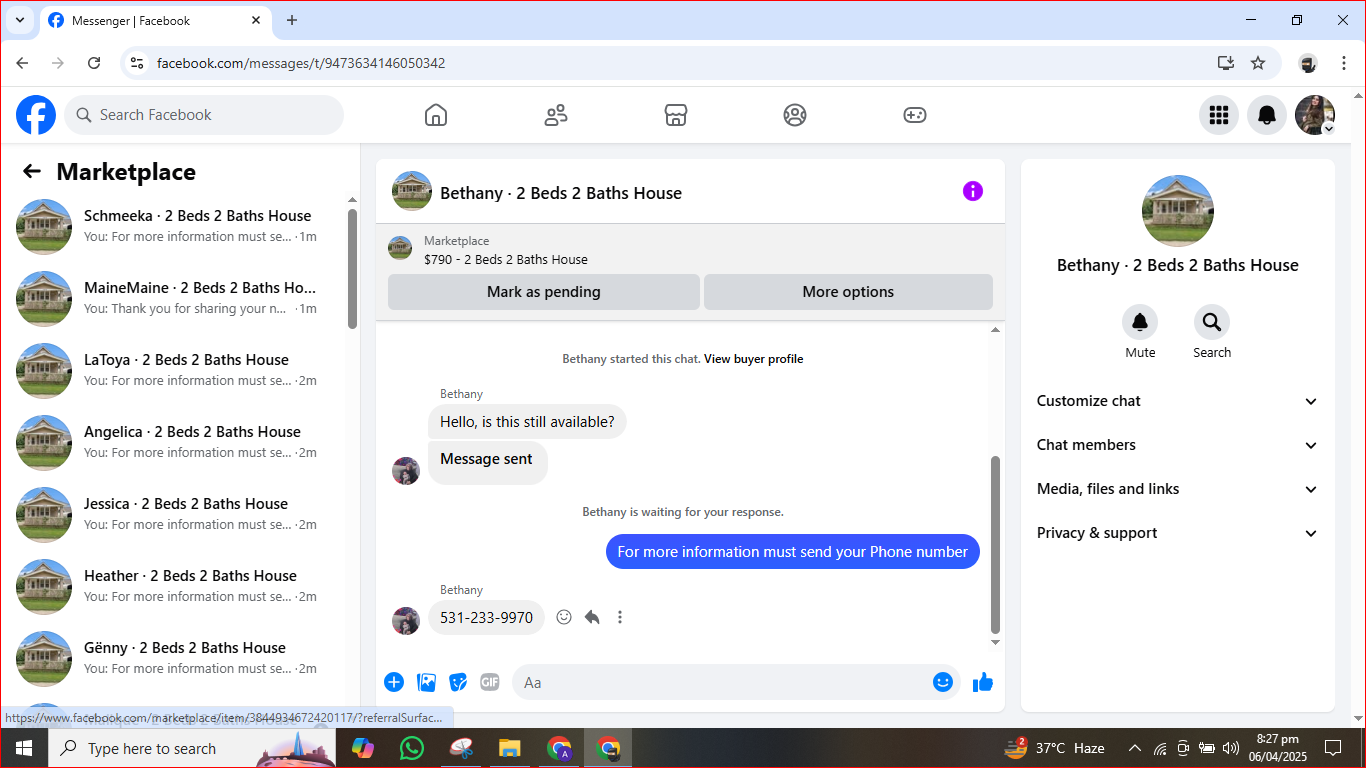Click the Aa message input box
The width and height of the screenshot is (1366, 768).
736,682
